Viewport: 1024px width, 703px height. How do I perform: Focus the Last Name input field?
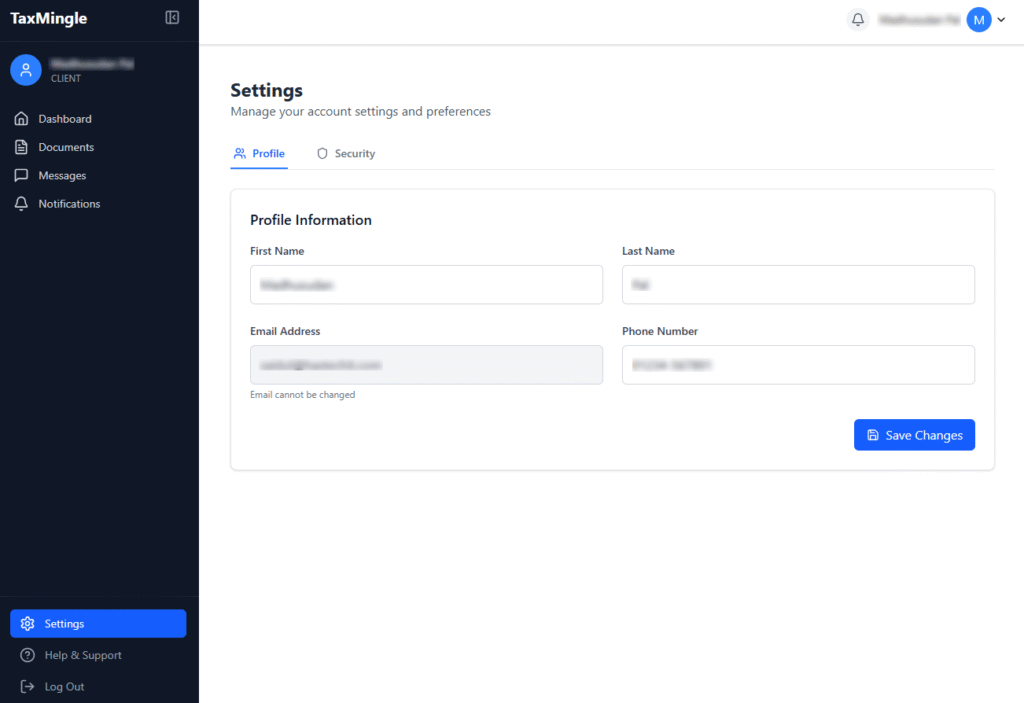(x=798, y=285)
